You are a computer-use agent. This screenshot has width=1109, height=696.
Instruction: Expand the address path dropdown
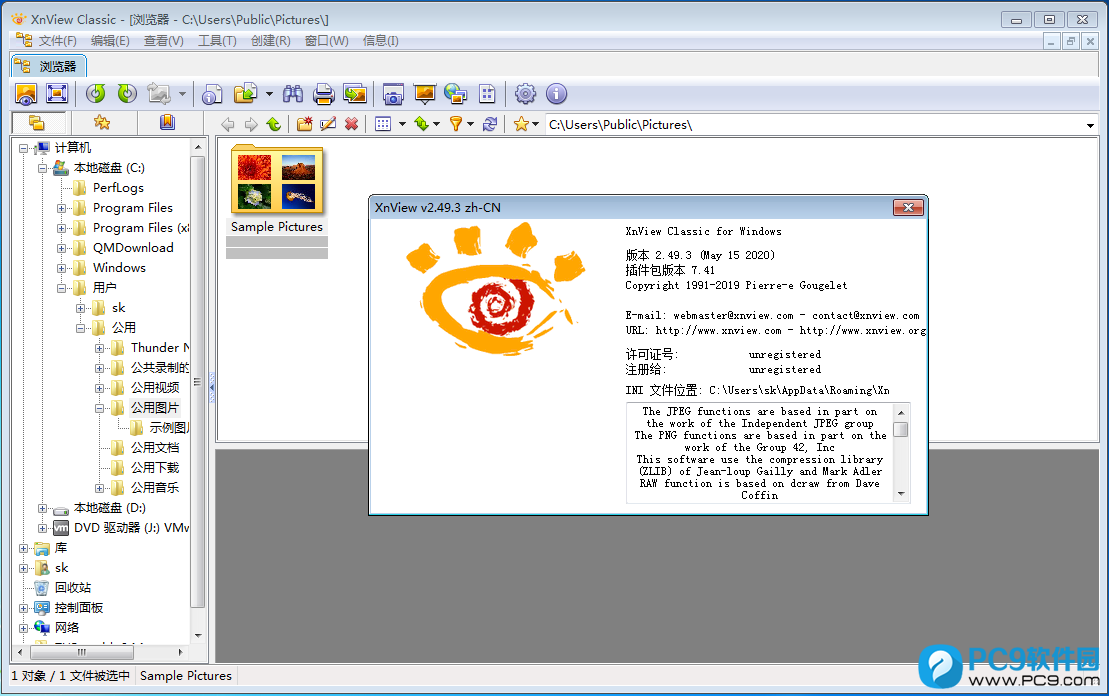point(1090,125)
